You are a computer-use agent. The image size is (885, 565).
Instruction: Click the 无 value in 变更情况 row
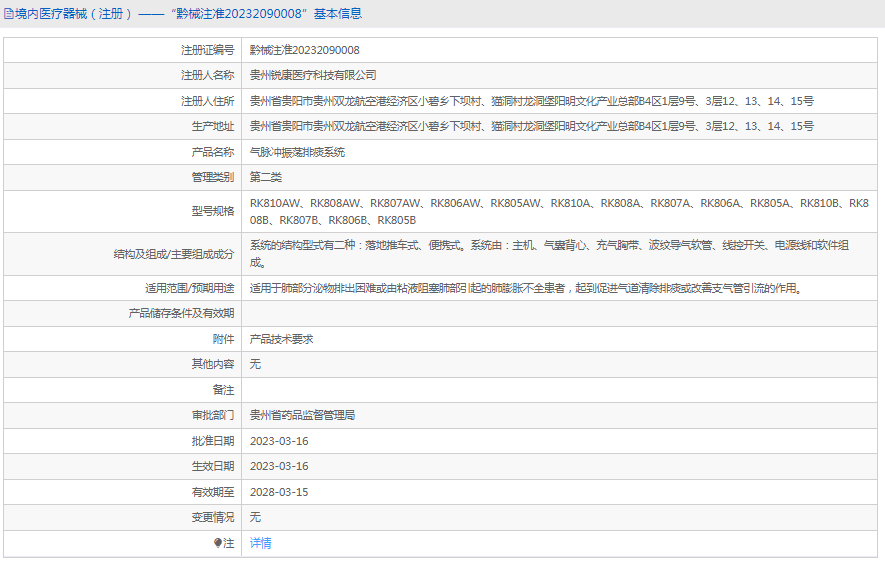pyautogui.click(x=255, y=517)
